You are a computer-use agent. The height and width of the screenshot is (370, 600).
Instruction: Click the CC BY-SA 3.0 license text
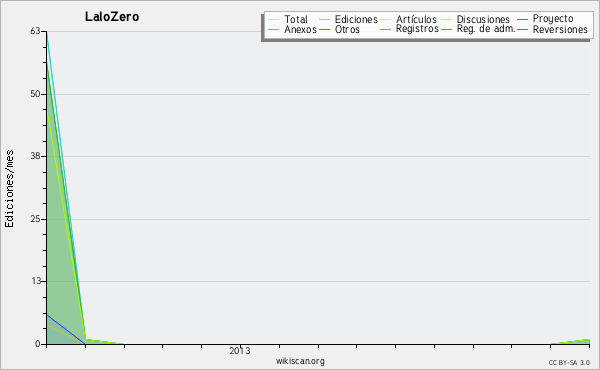(x=569, y=362)
